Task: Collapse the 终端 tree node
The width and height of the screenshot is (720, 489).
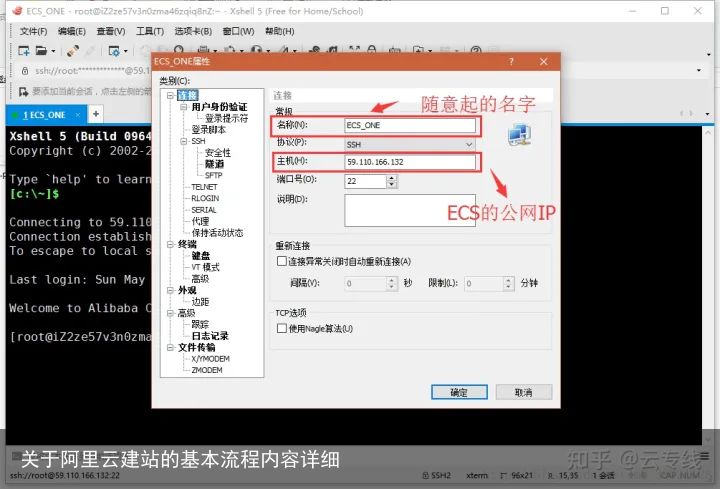Action: 170,244
